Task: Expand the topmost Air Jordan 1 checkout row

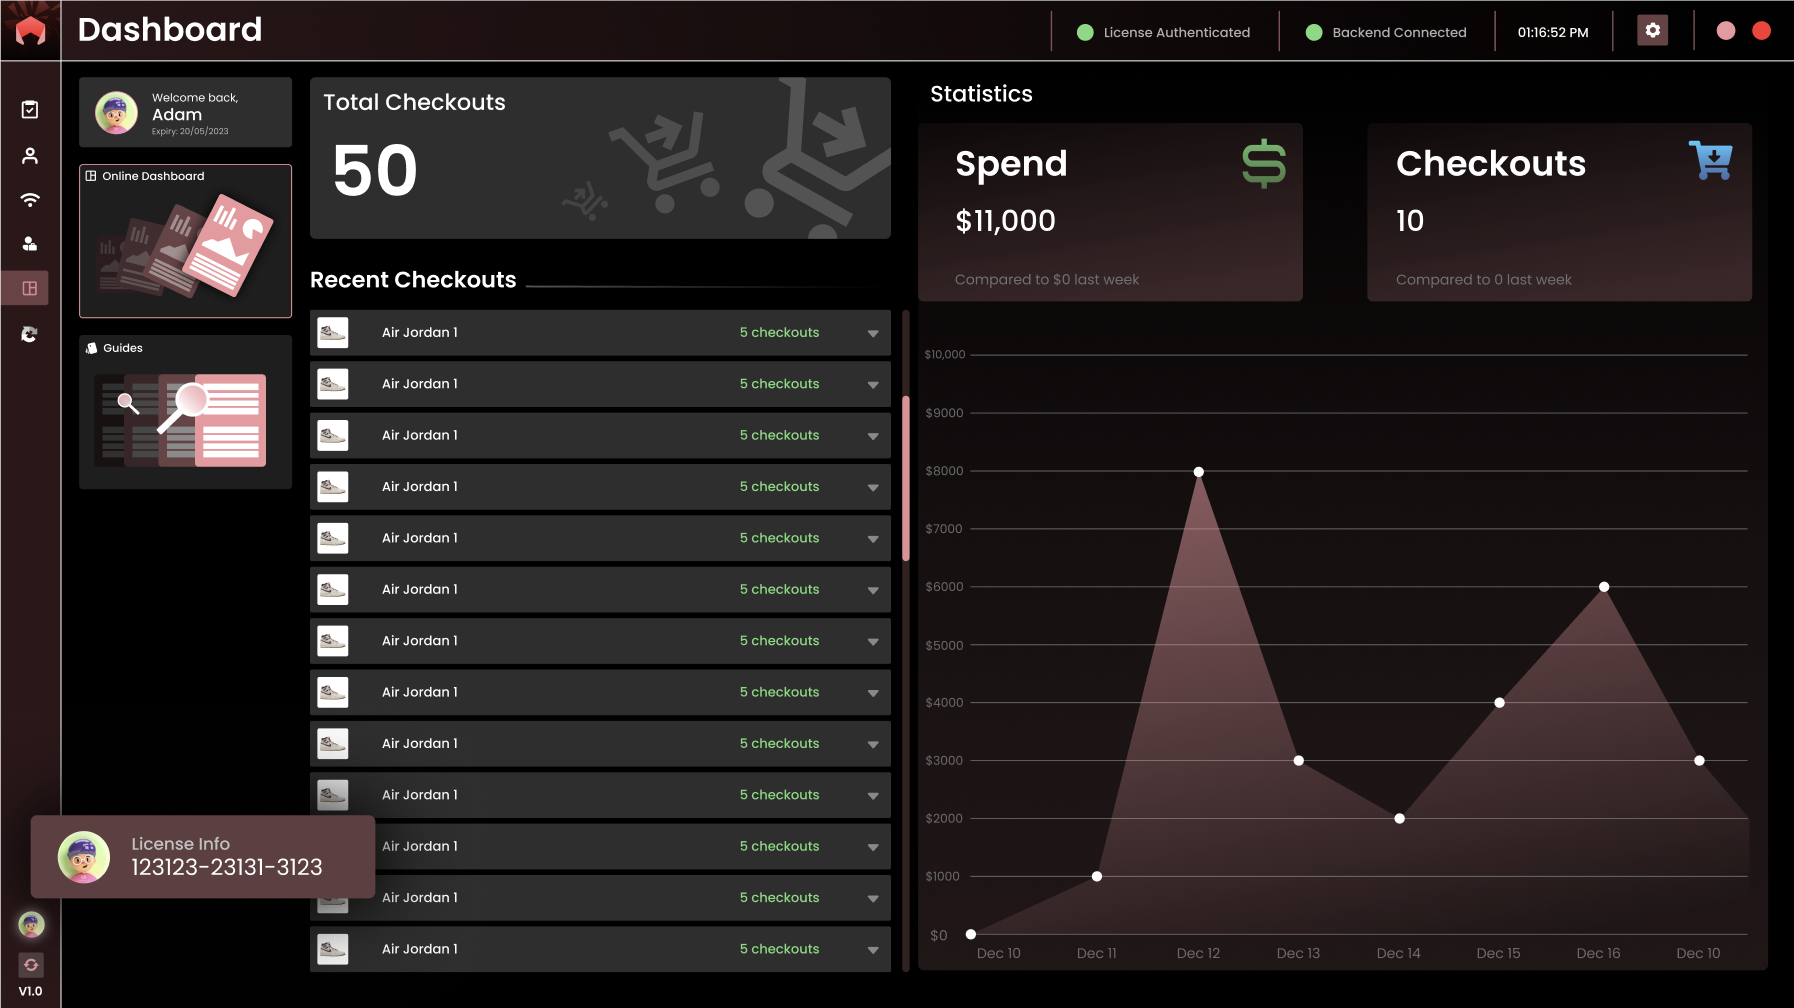Action: pos(873,333)
